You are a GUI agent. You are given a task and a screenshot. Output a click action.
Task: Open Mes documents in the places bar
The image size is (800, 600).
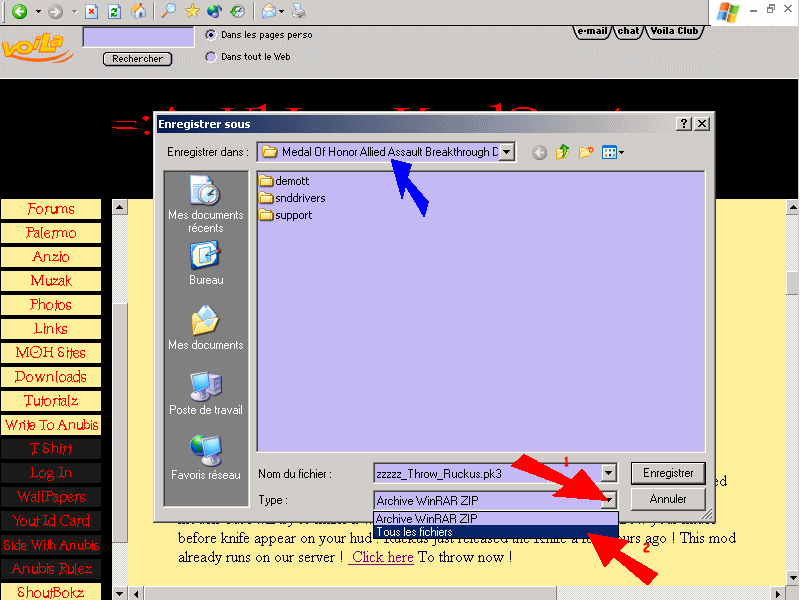pyautogui.click(x=206, y=328)
